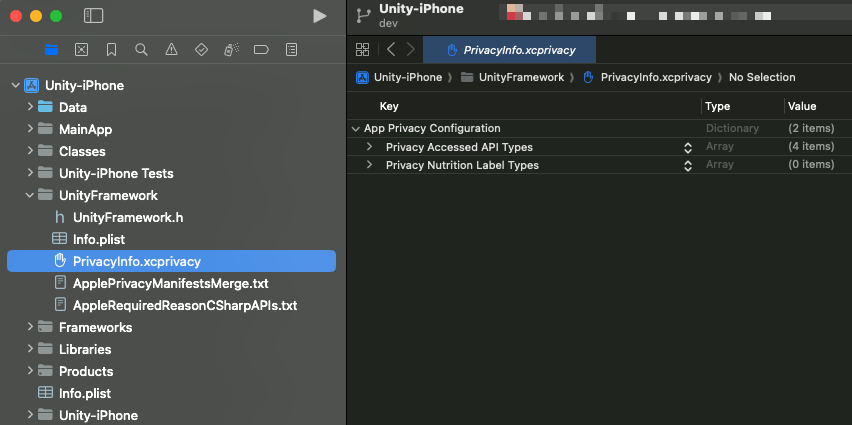Expand the Frameworks folder

tap(30, 327)
